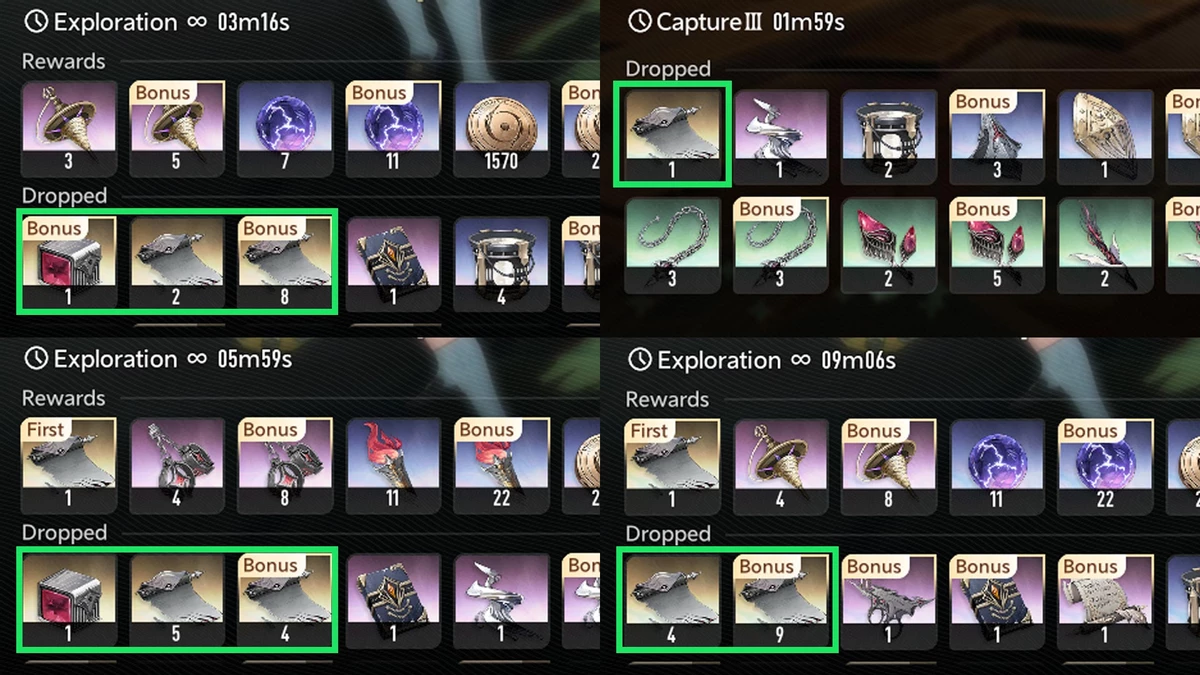The image size is (1200, 675).
Task: Select the drum item with count 4
Action: [x=502, y=264]
